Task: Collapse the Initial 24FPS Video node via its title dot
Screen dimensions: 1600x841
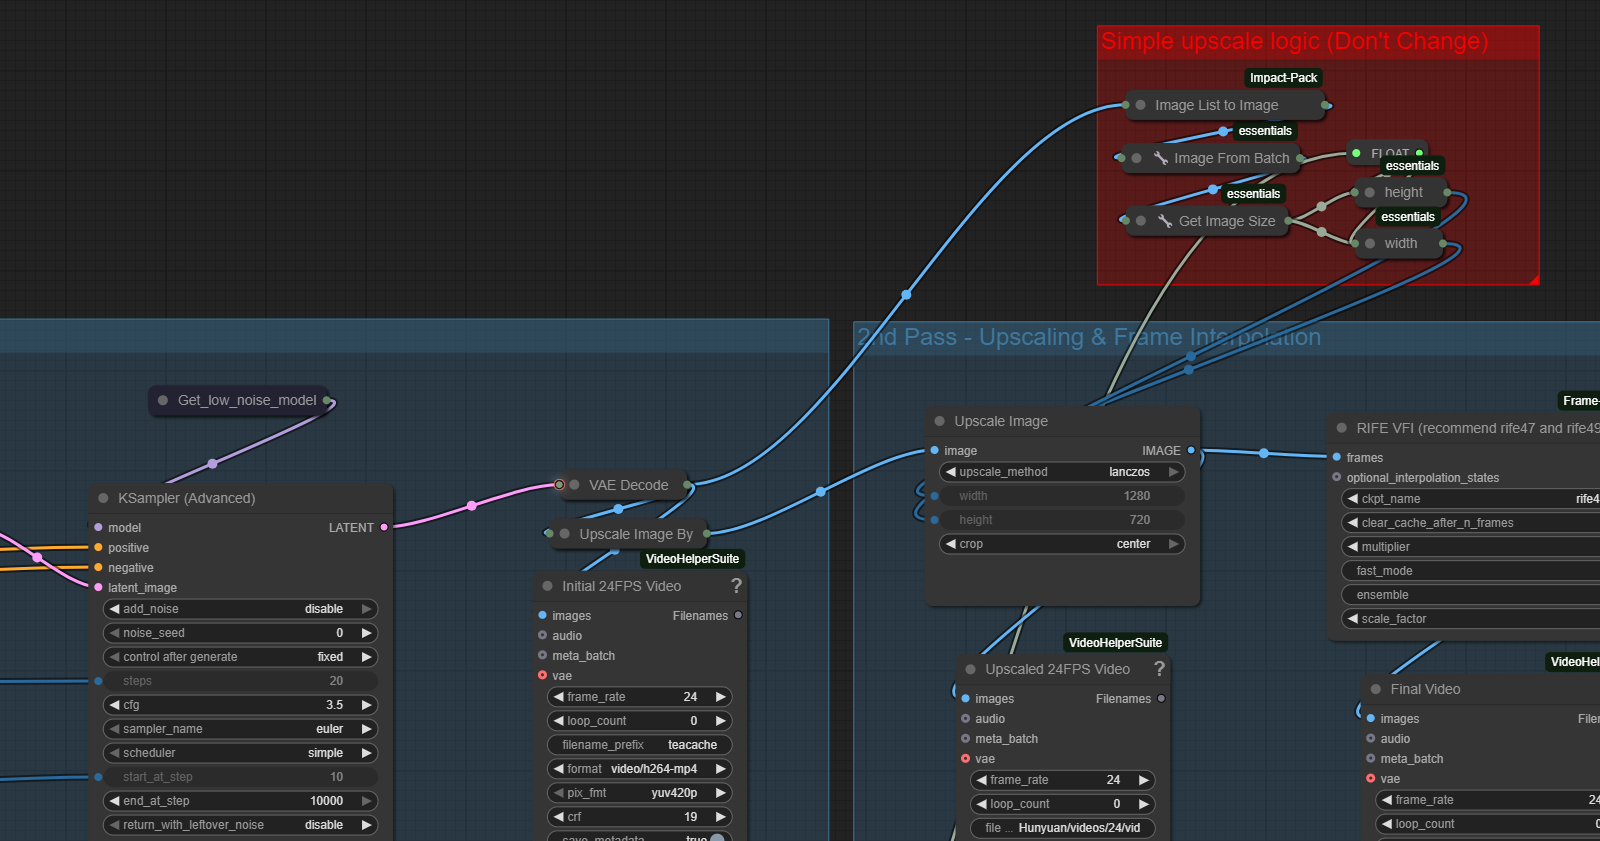Action: coord(547,586)
